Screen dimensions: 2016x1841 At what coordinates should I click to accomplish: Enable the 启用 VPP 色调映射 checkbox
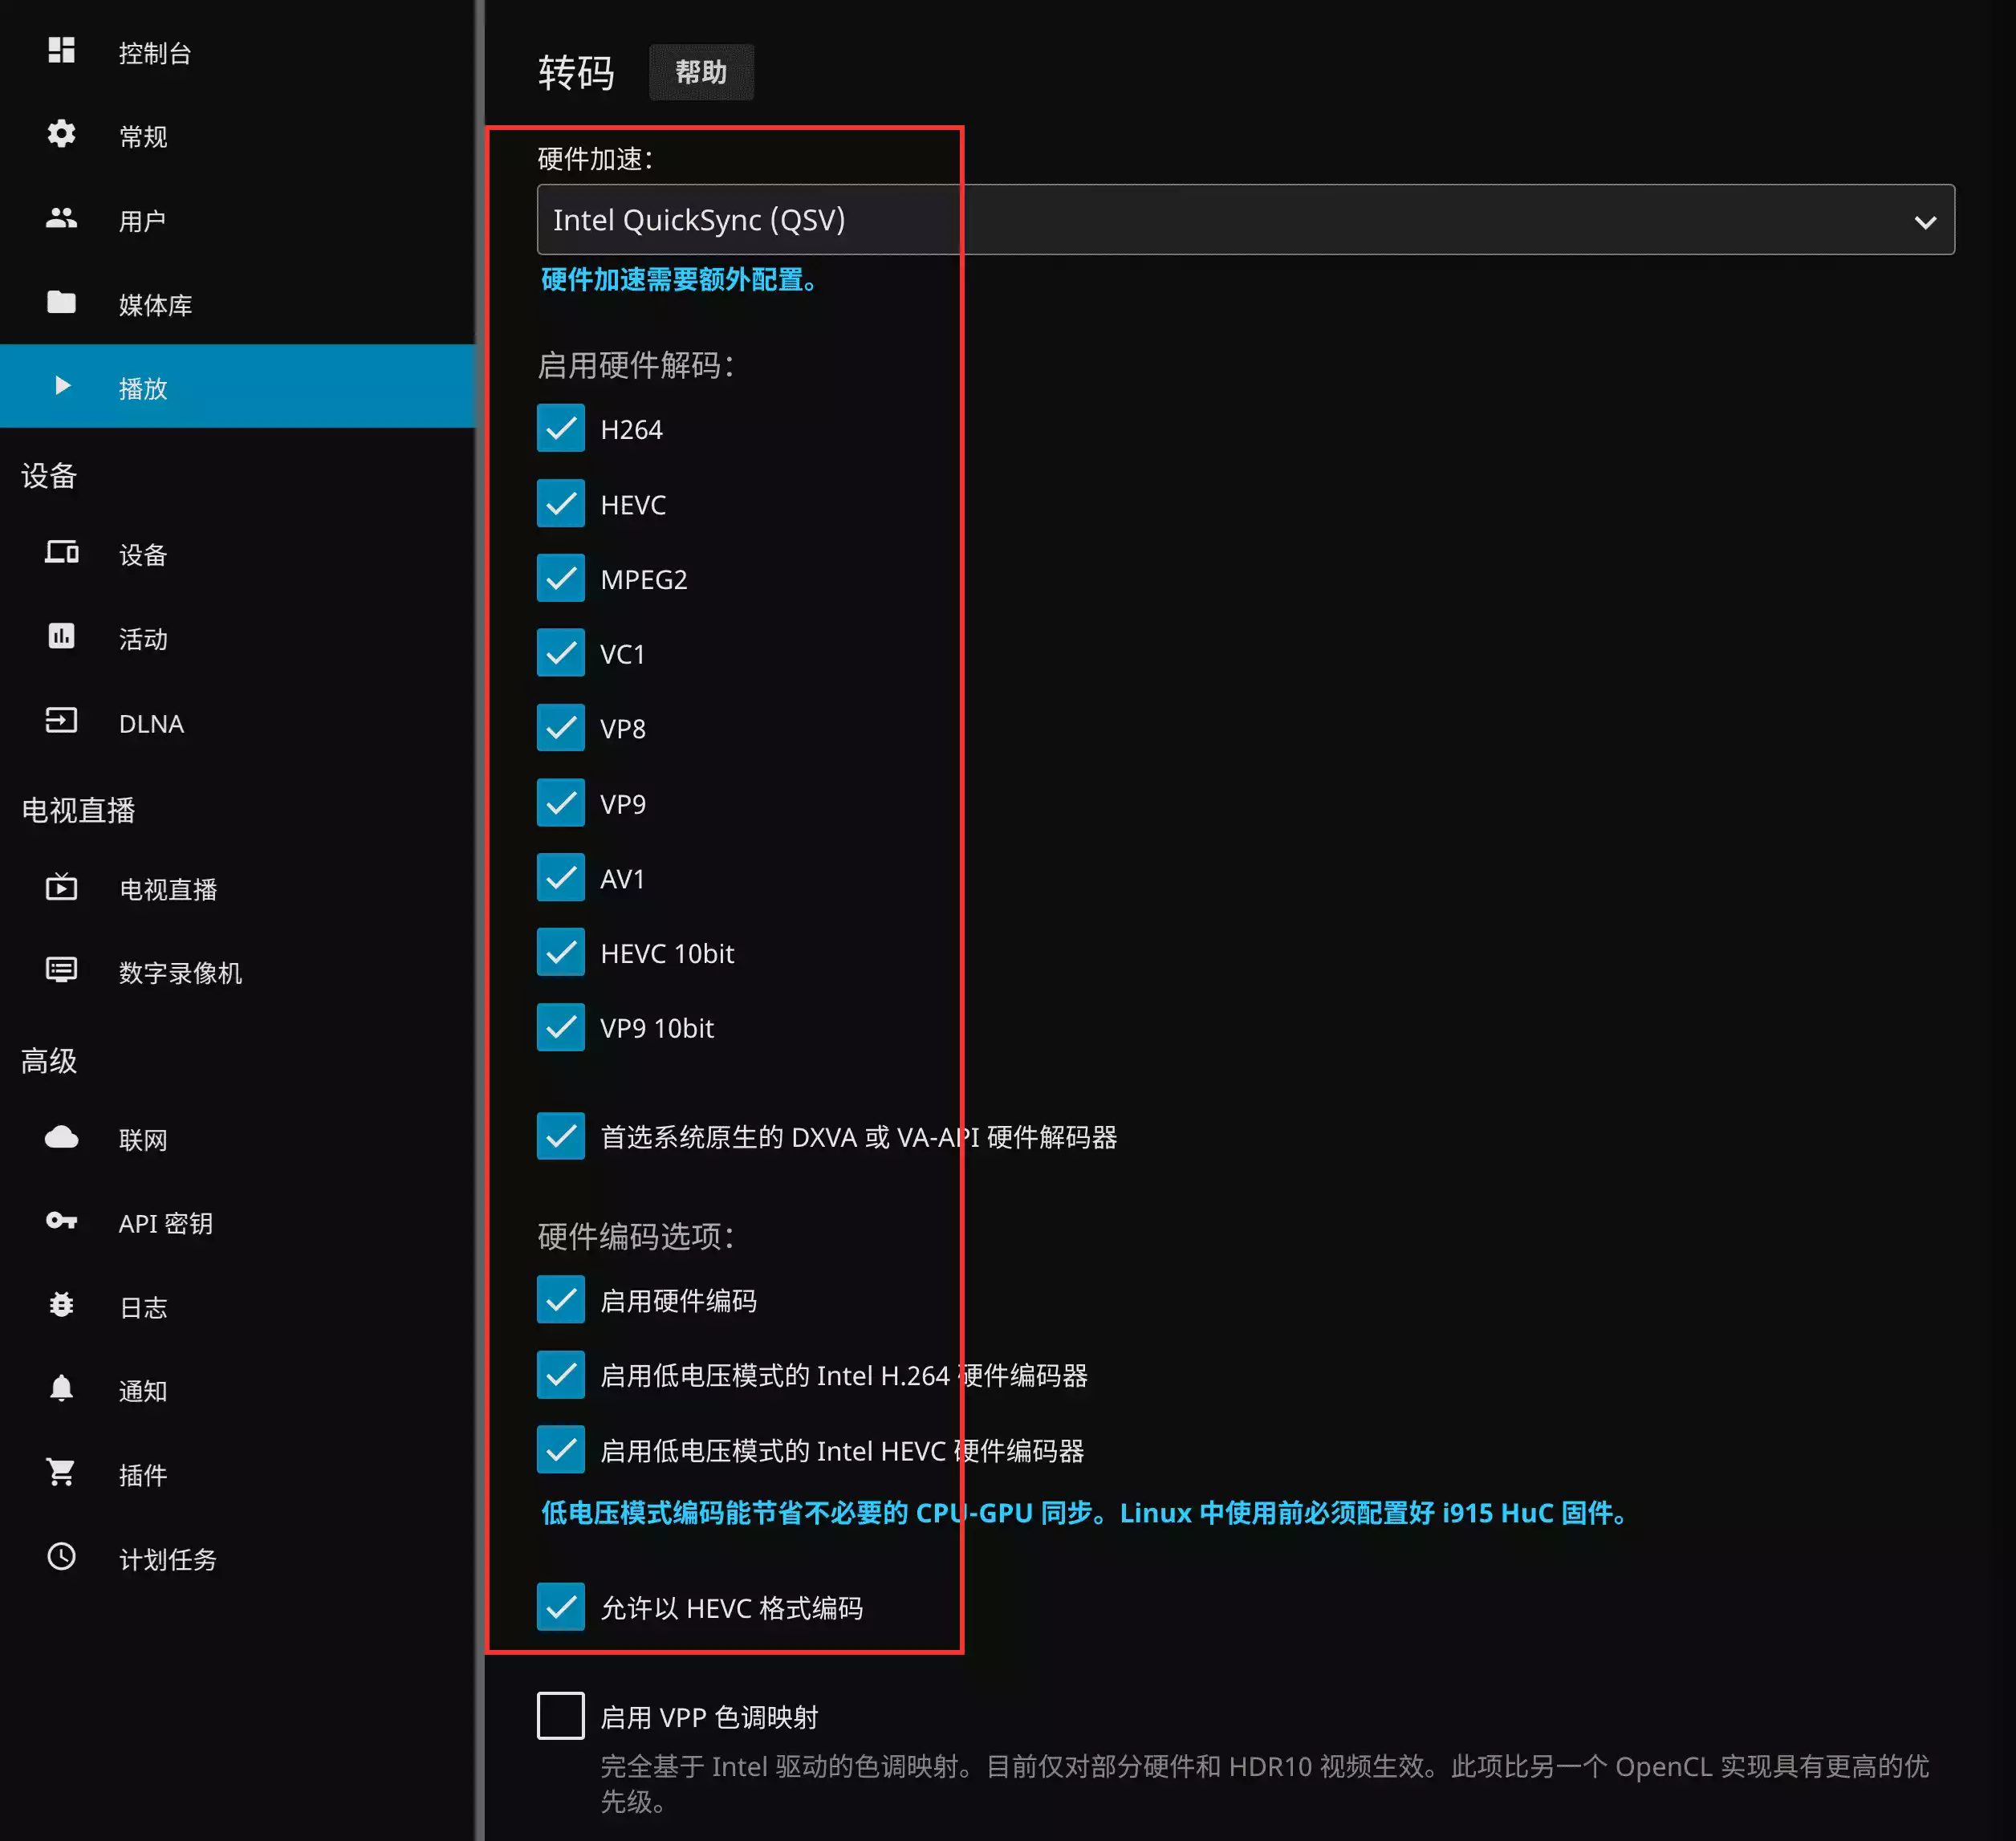560,1716
